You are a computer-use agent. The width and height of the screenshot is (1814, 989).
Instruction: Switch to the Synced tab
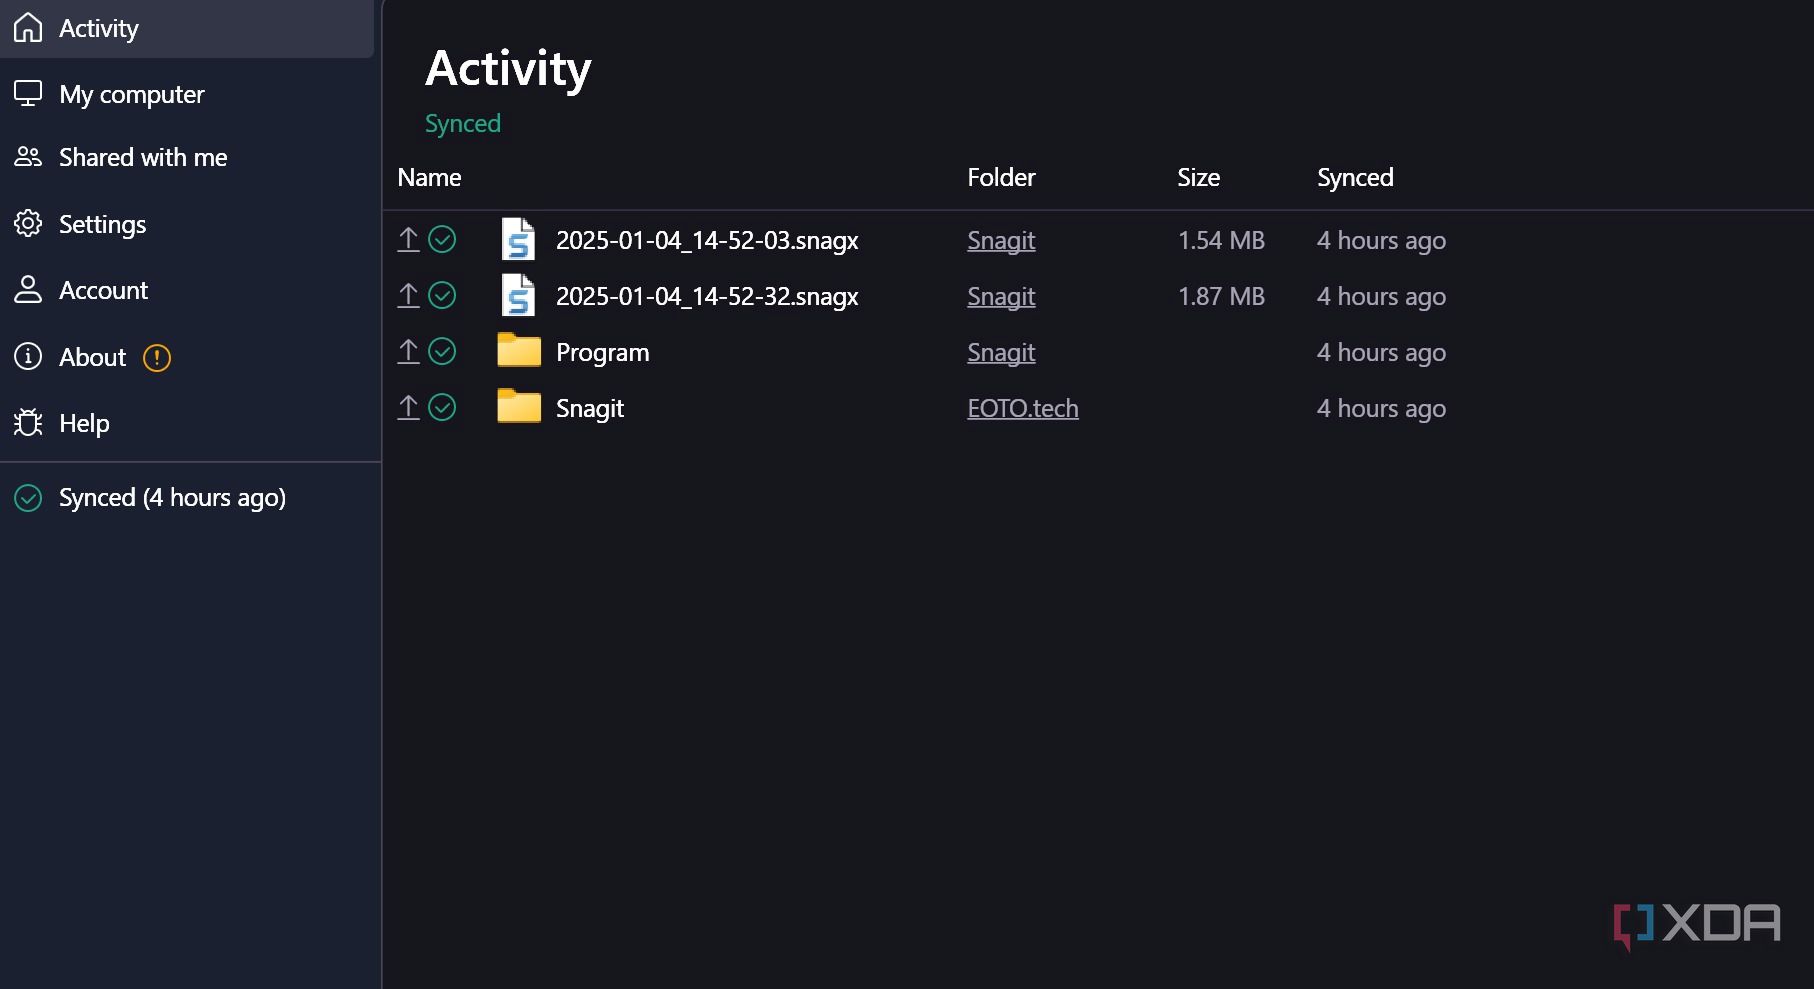tap(463, 123)
